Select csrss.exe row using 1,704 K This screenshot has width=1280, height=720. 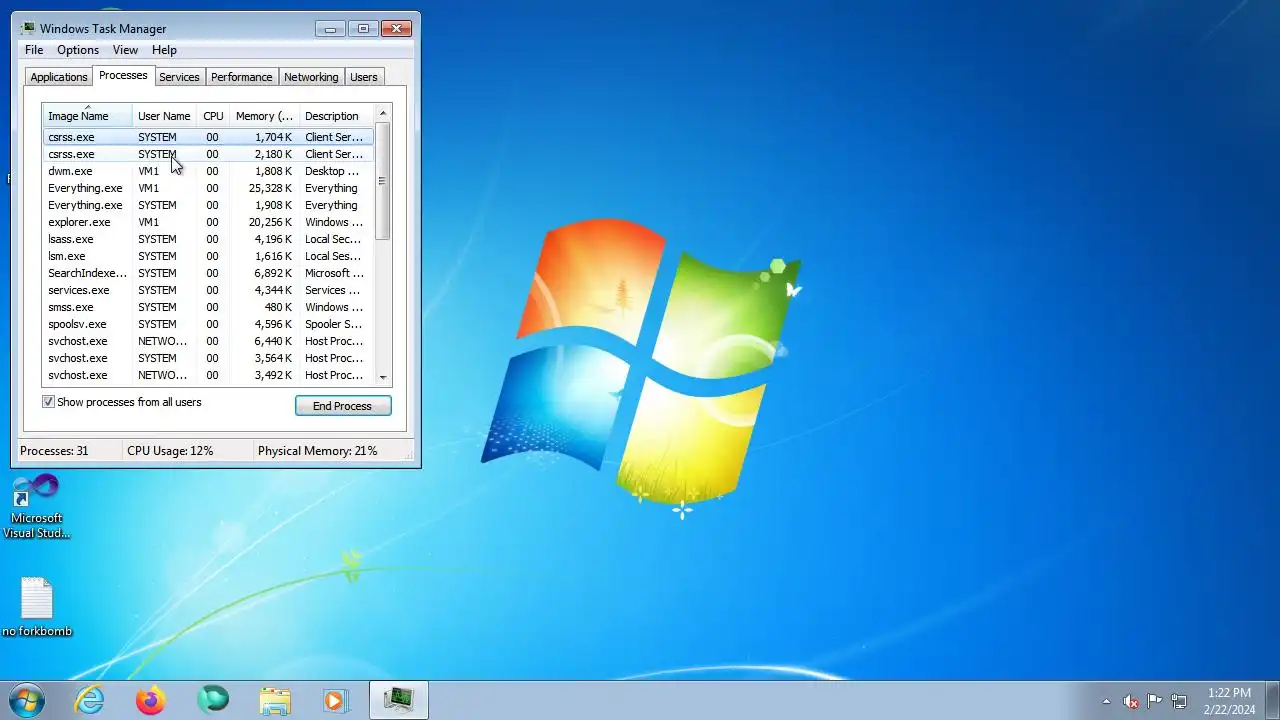208,137
